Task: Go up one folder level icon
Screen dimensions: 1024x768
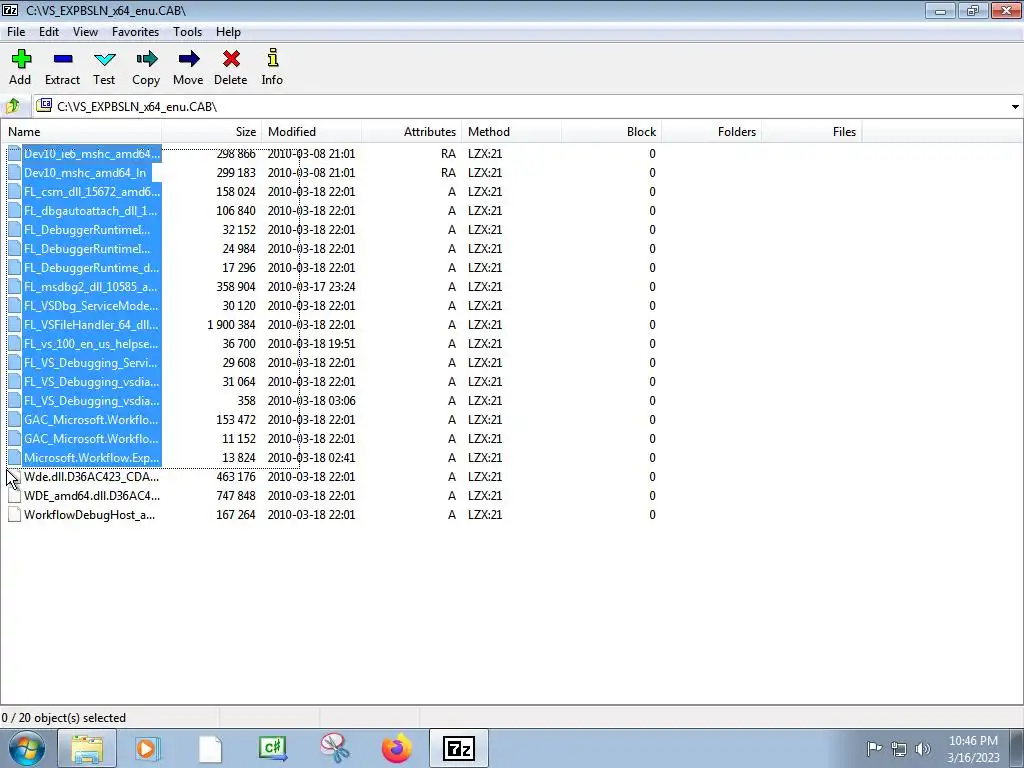Action: (13, 106)
